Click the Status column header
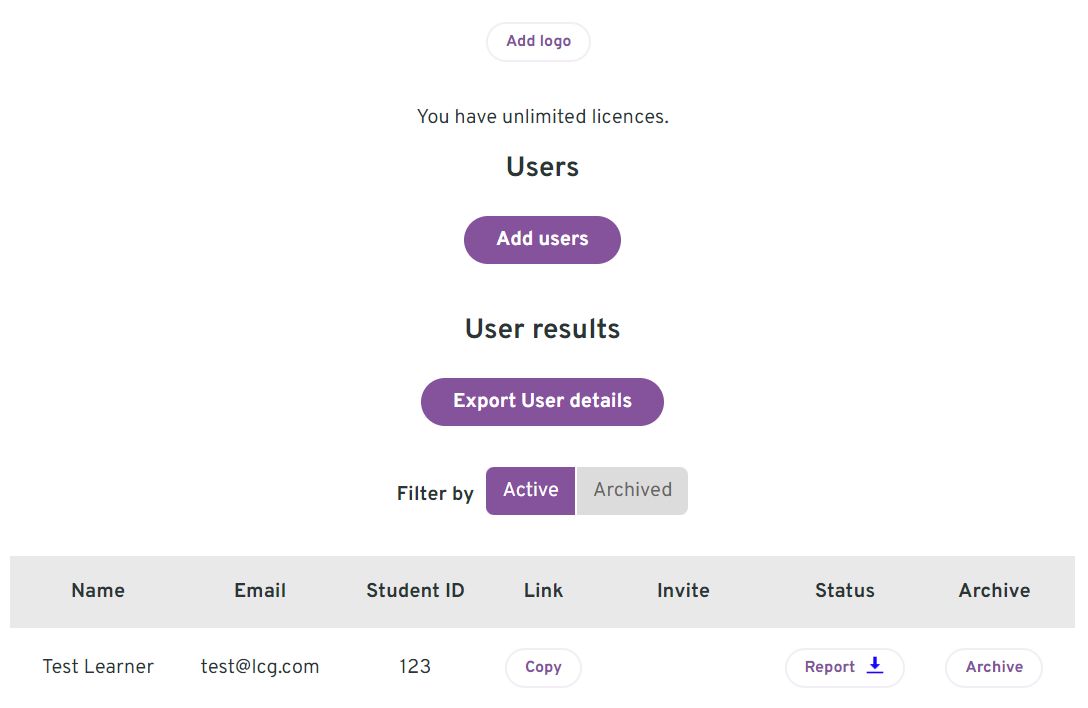1088x708 pixels. pos(844,591)
